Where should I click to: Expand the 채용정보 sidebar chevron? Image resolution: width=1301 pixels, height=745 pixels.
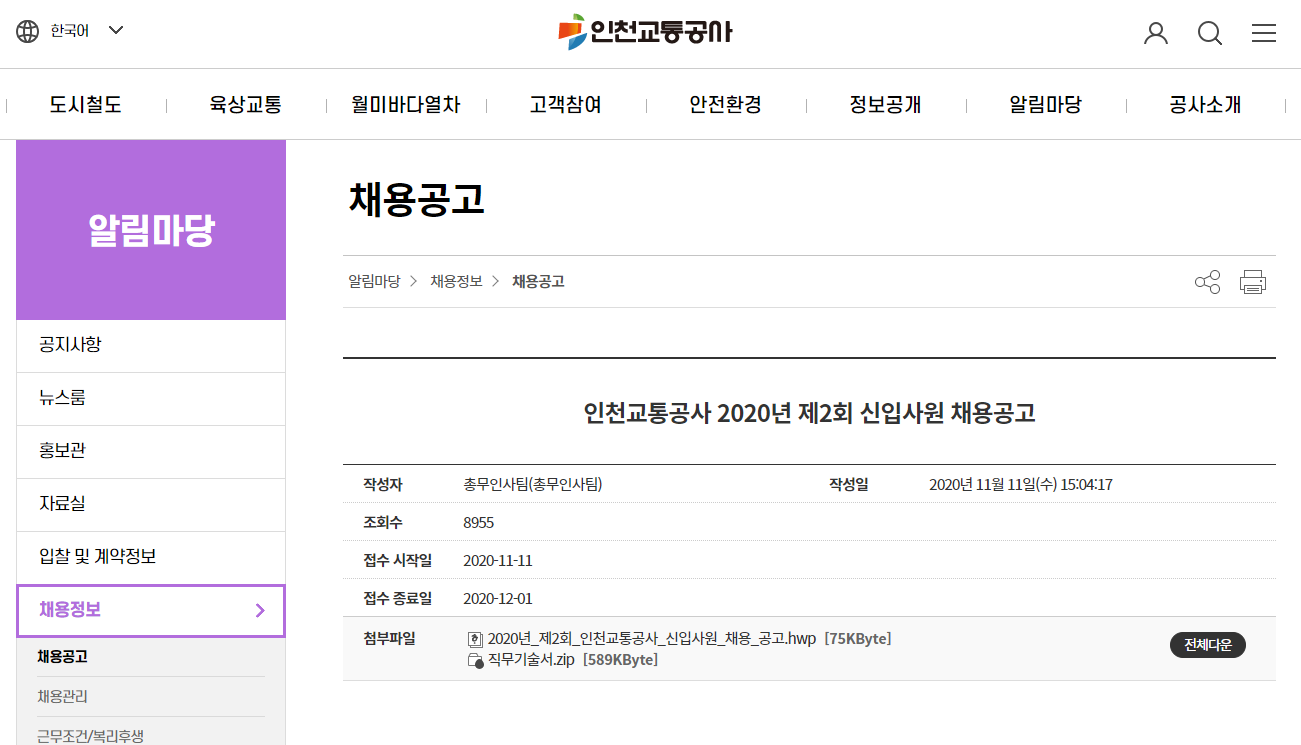tap(259, 609)
